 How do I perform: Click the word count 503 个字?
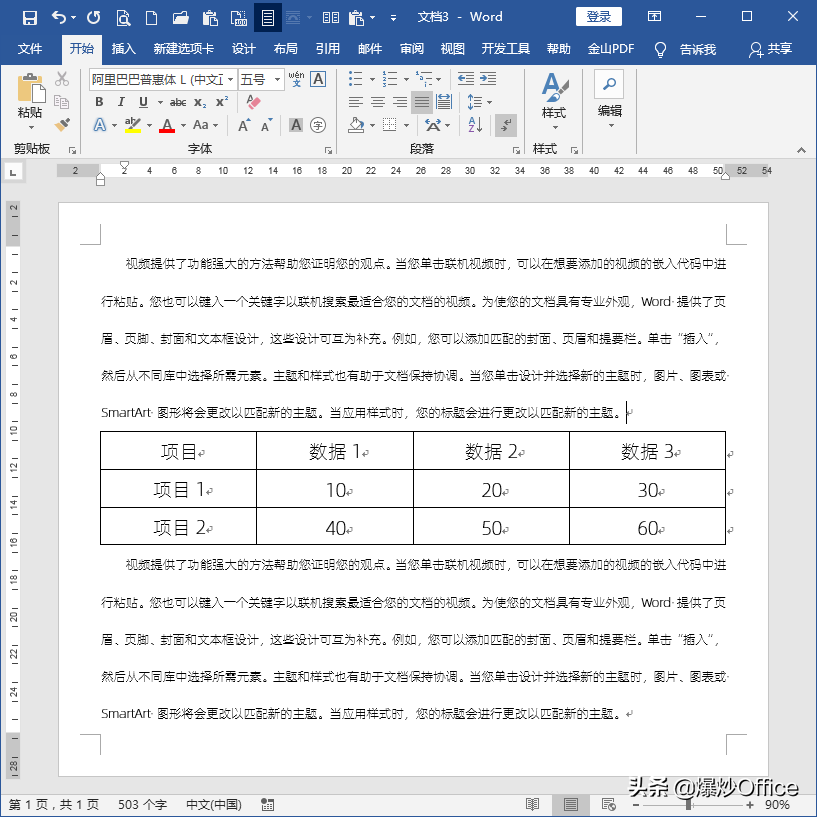pyautogui.click(x=142, y=804)
